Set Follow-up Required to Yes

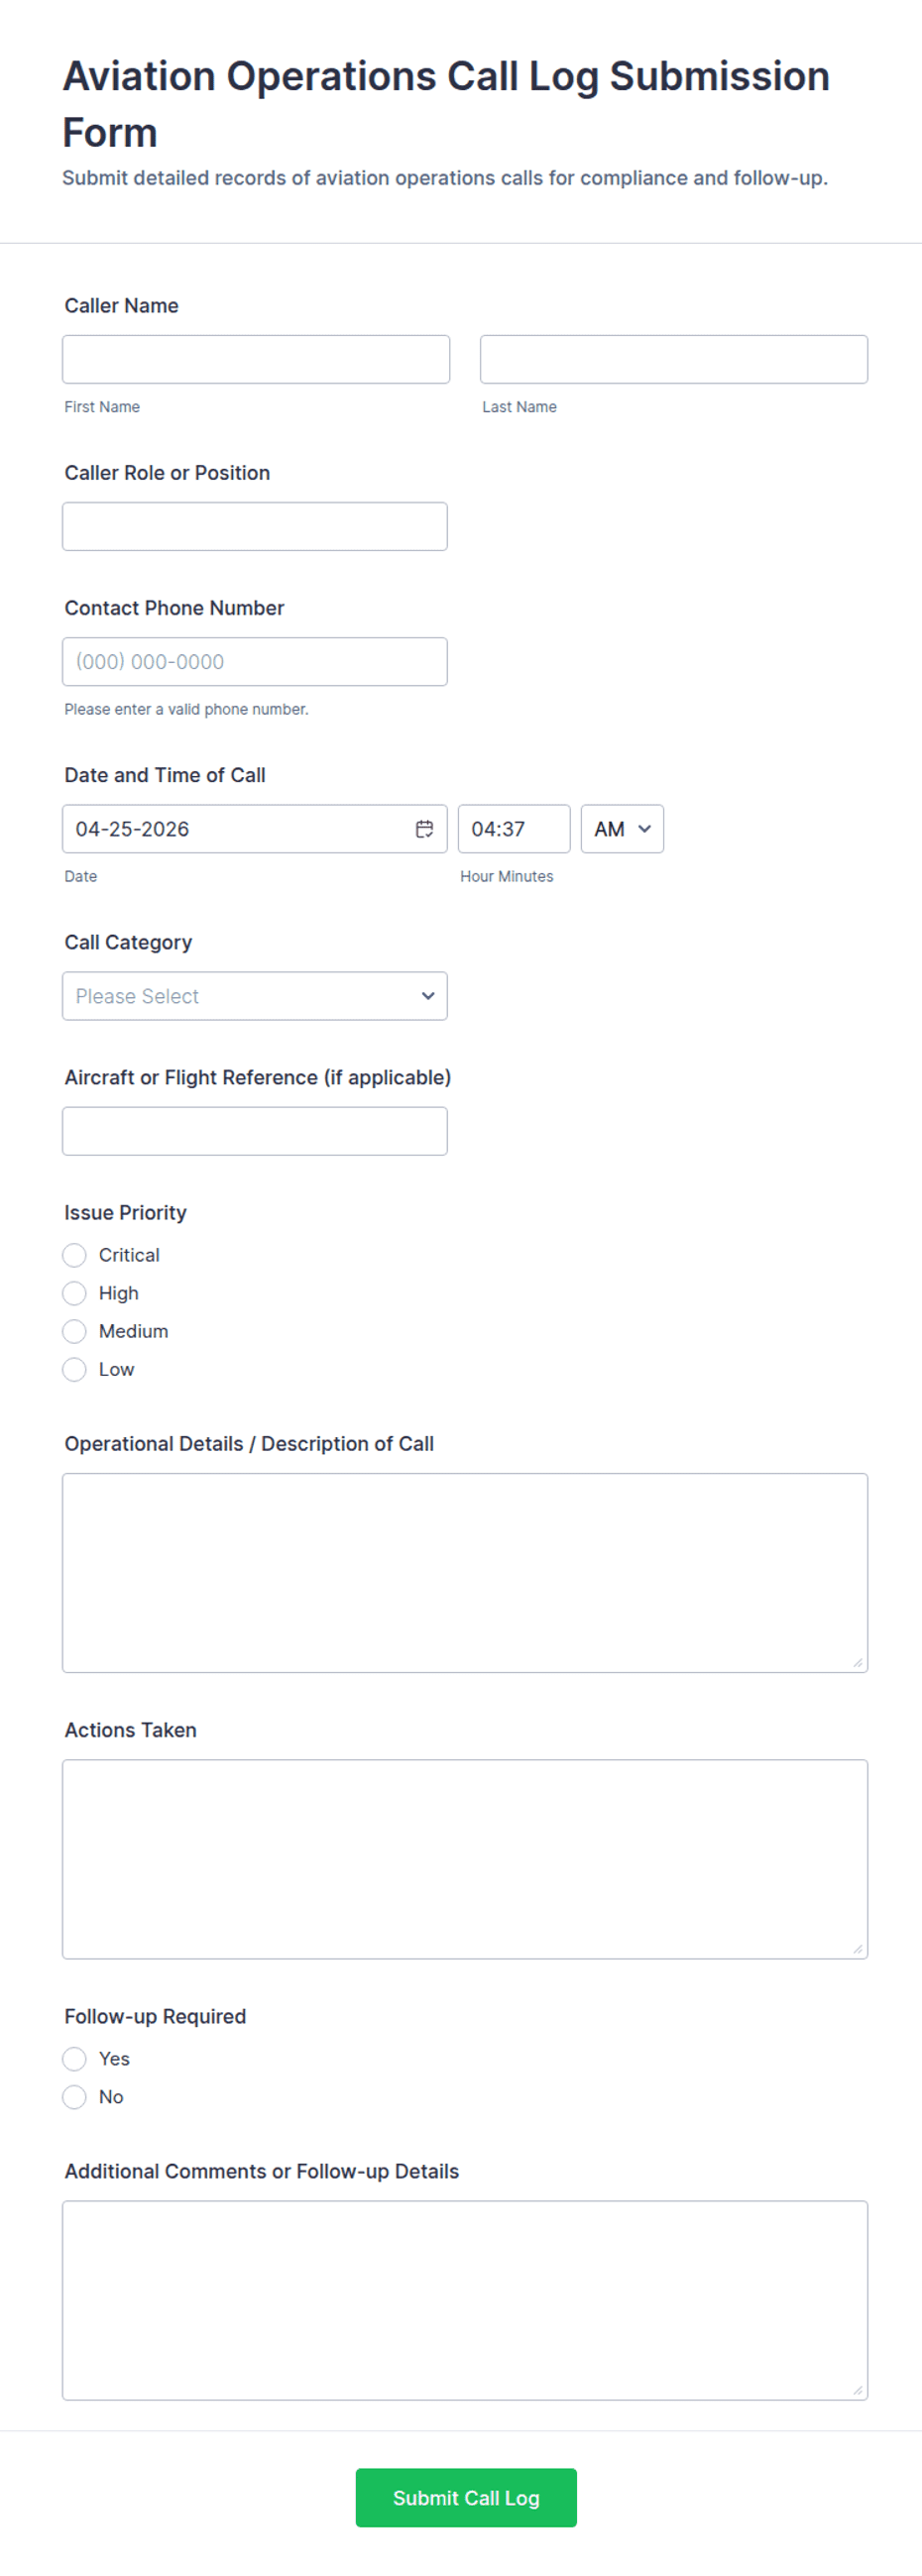click(75, 2058)
